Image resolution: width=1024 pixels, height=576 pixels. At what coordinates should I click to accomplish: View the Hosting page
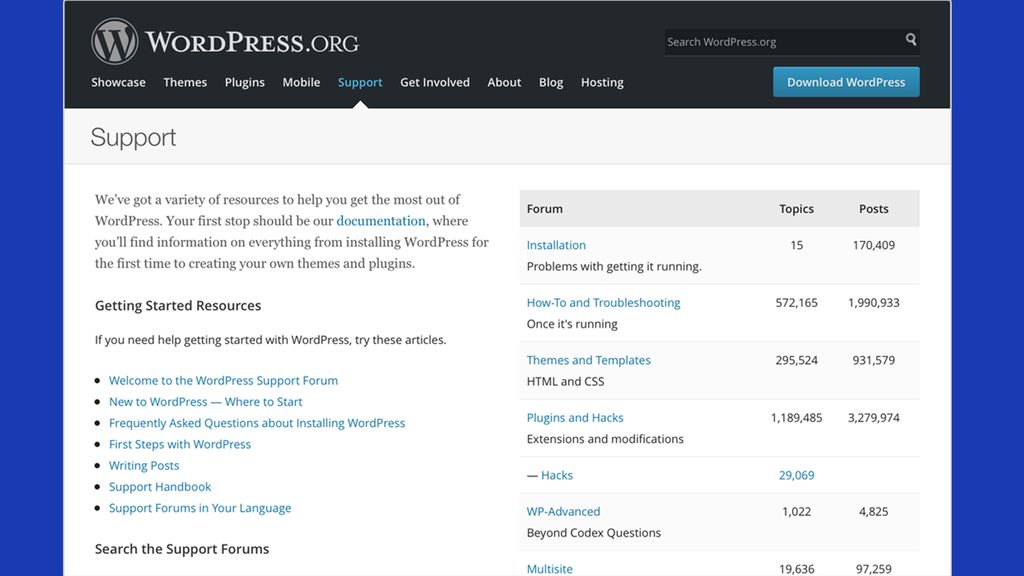[x=602, y=82]
